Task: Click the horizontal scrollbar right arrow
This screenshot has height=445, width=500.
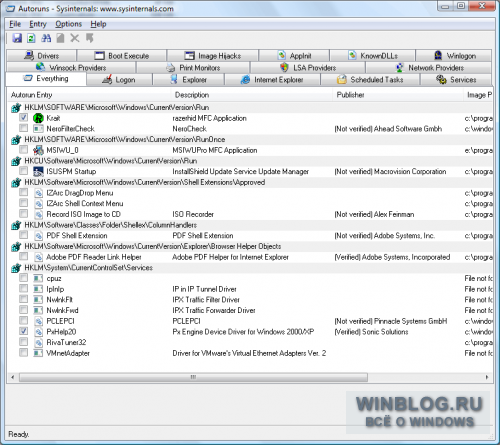Action: click(x=487, y=377)
